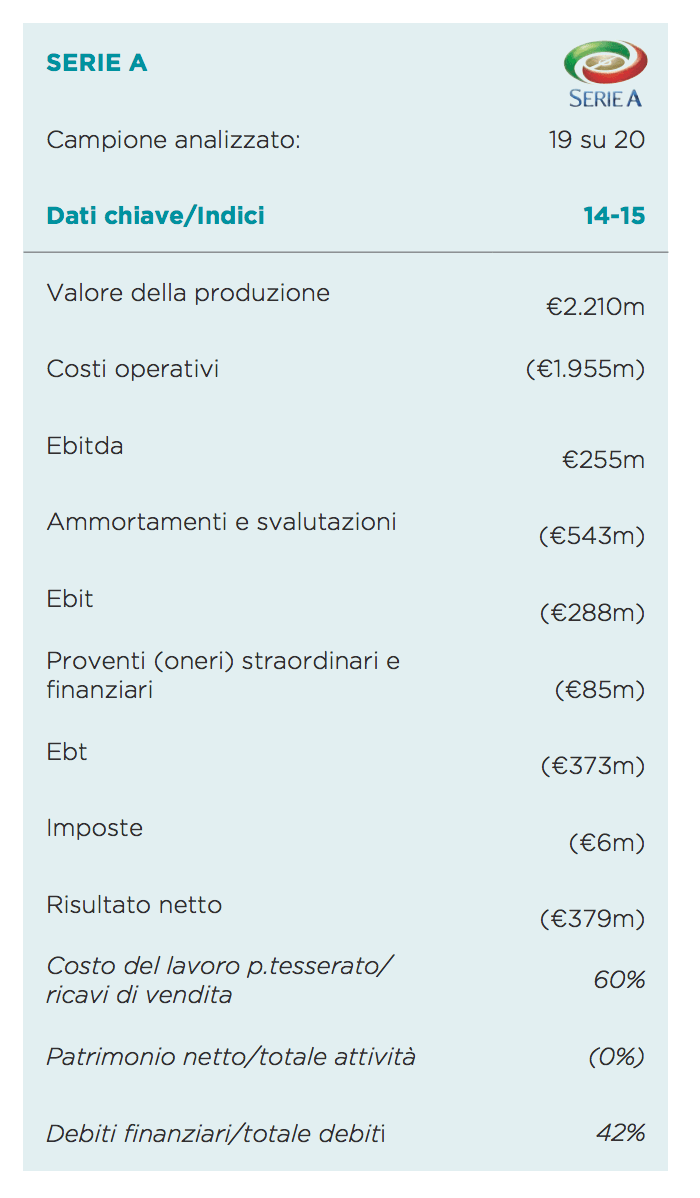The height and width of the screenshot is (1198, 700).
Task: Select the (€373m) Ebt value
Action: pos(592,766)
